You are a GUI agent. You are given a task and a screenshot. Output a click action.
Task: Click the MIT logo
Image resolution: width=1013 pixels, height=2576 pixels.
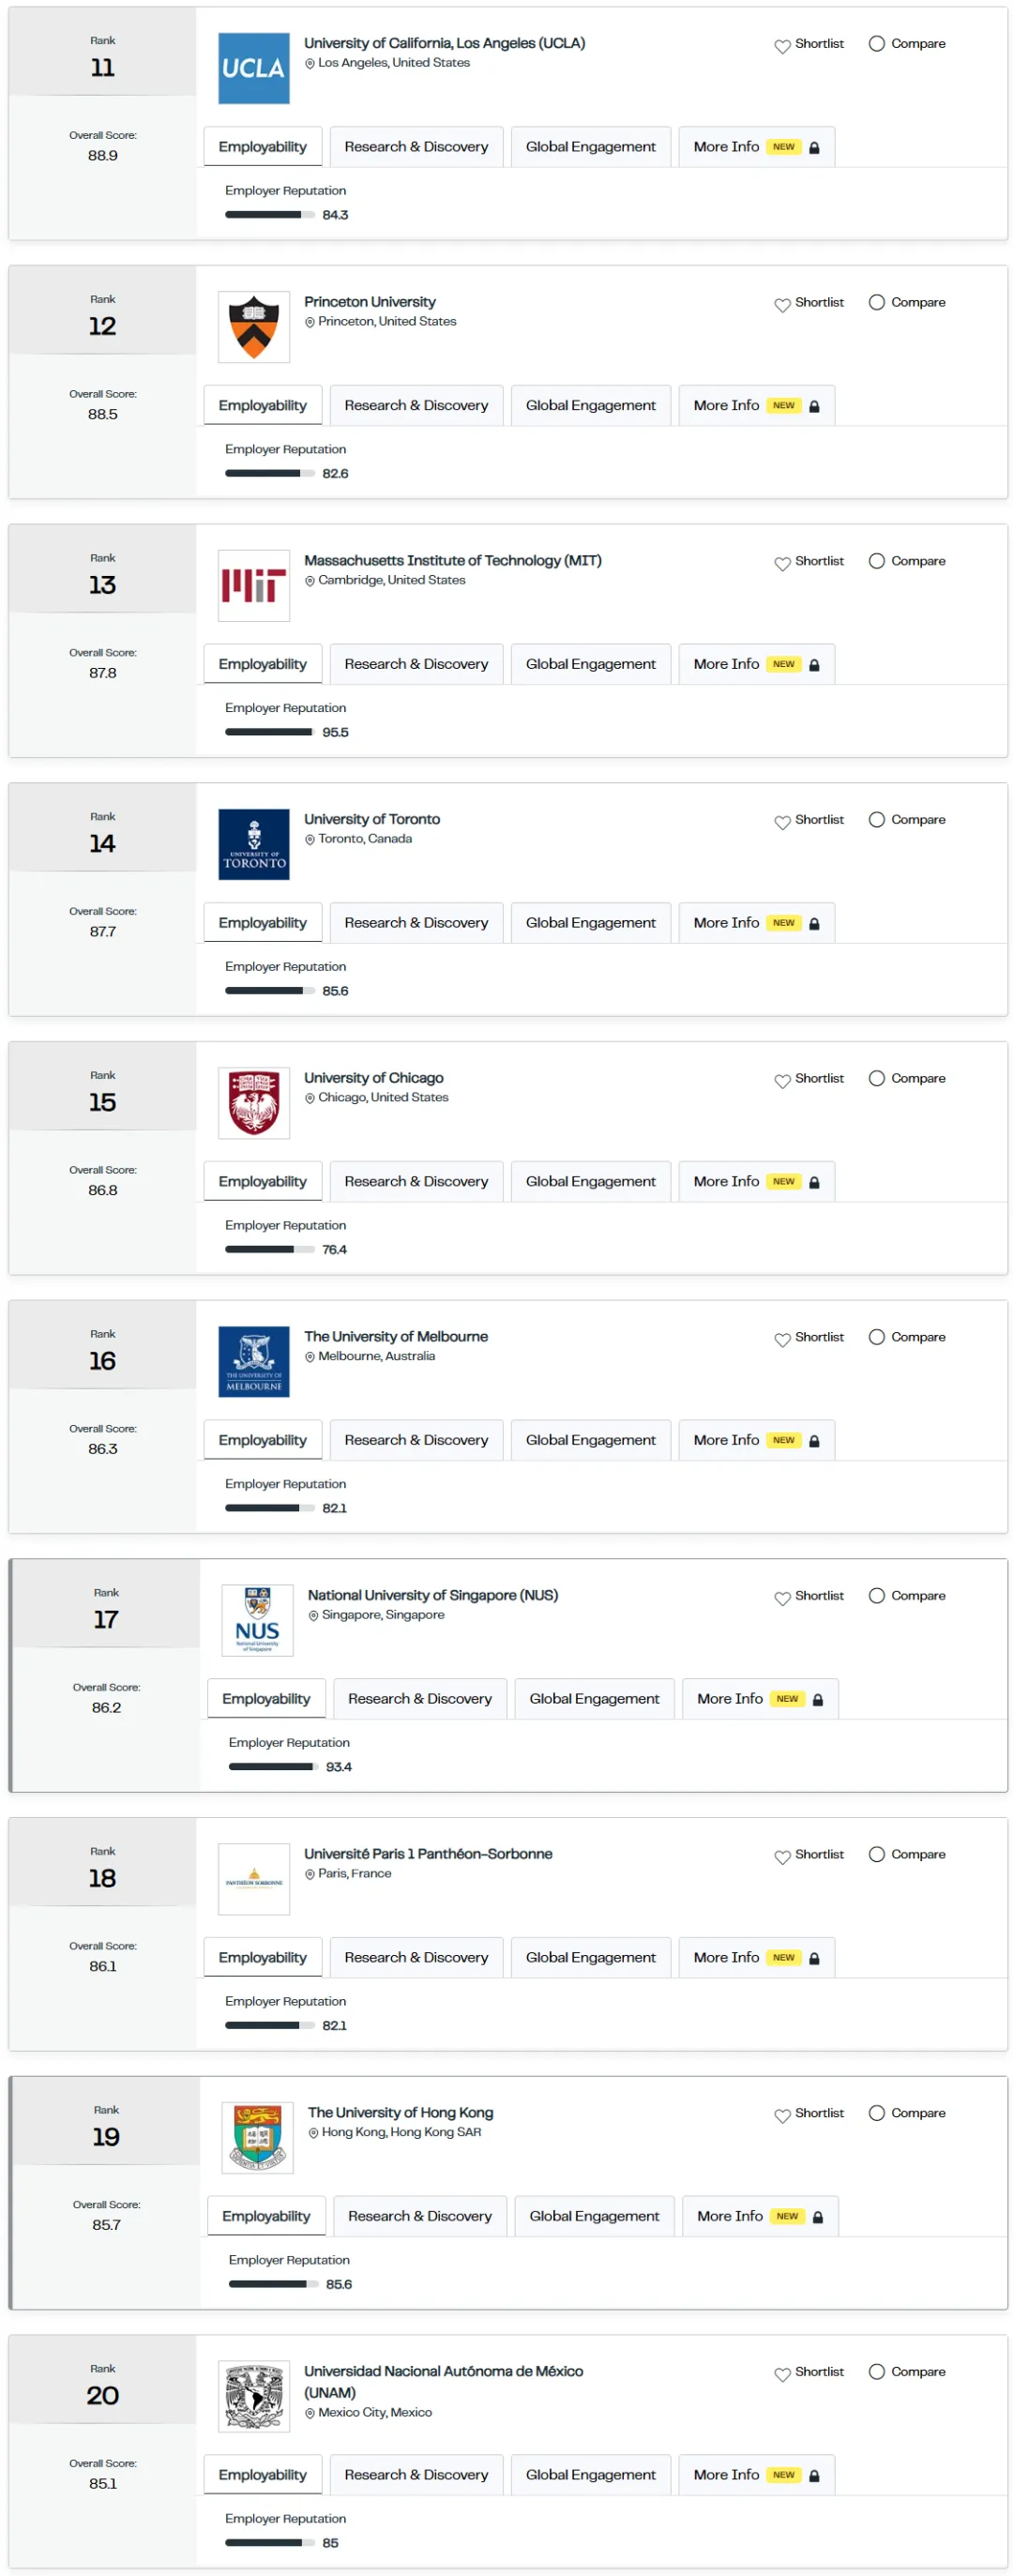coord(254,586)
